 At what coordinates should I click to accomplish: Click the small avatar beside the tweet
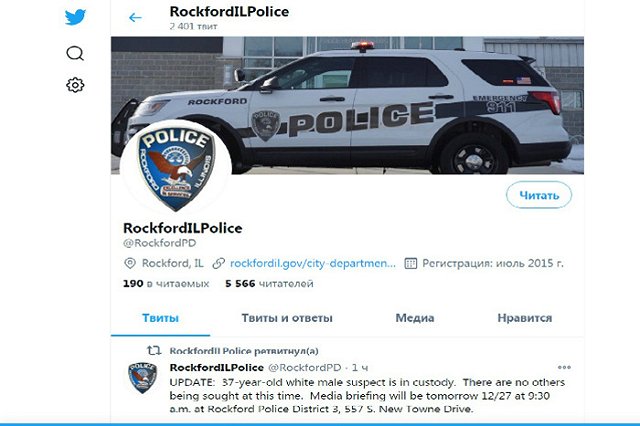point(142,378)
